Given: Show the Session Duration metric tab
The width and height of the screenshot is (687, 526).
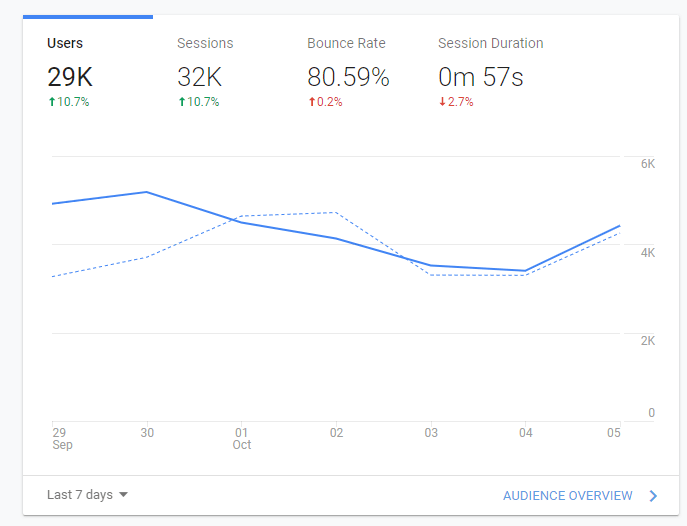Looking at the screenshot, I should click(x=490, y=44).
